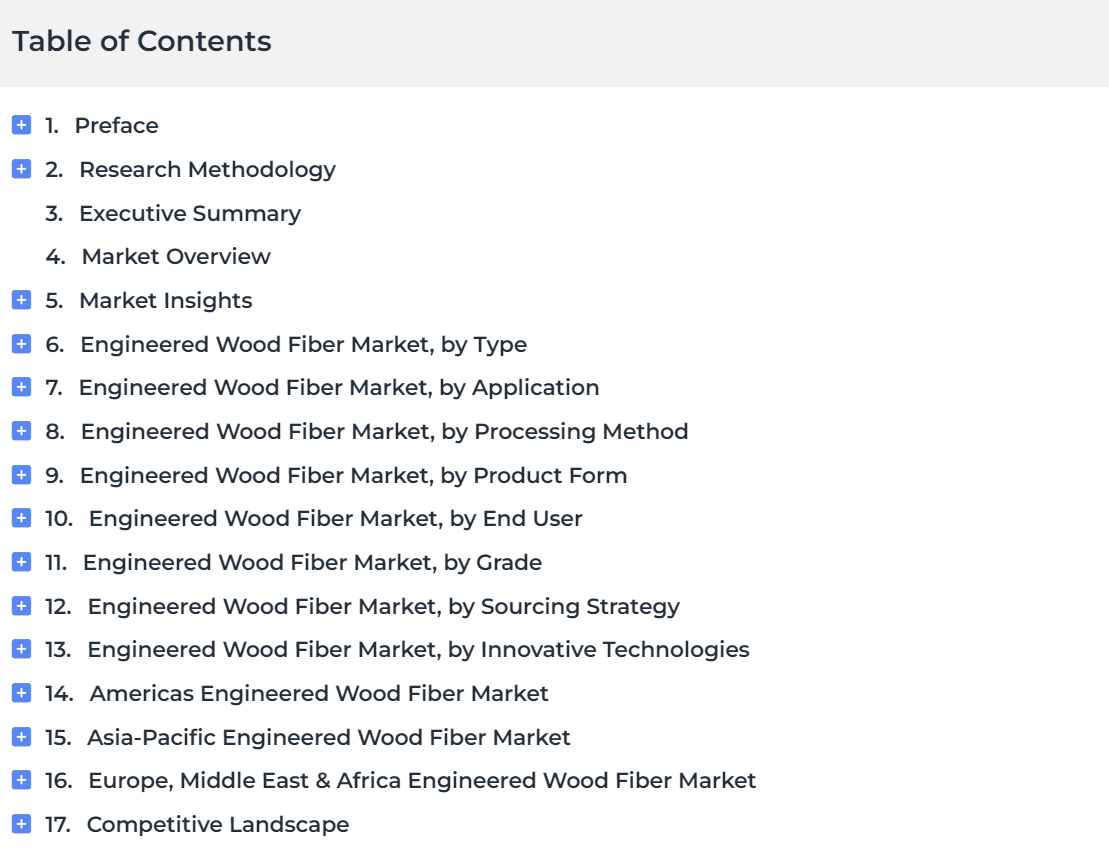Expand the Preface section plus icon
1109x851 pixels.
pos(21,125)
